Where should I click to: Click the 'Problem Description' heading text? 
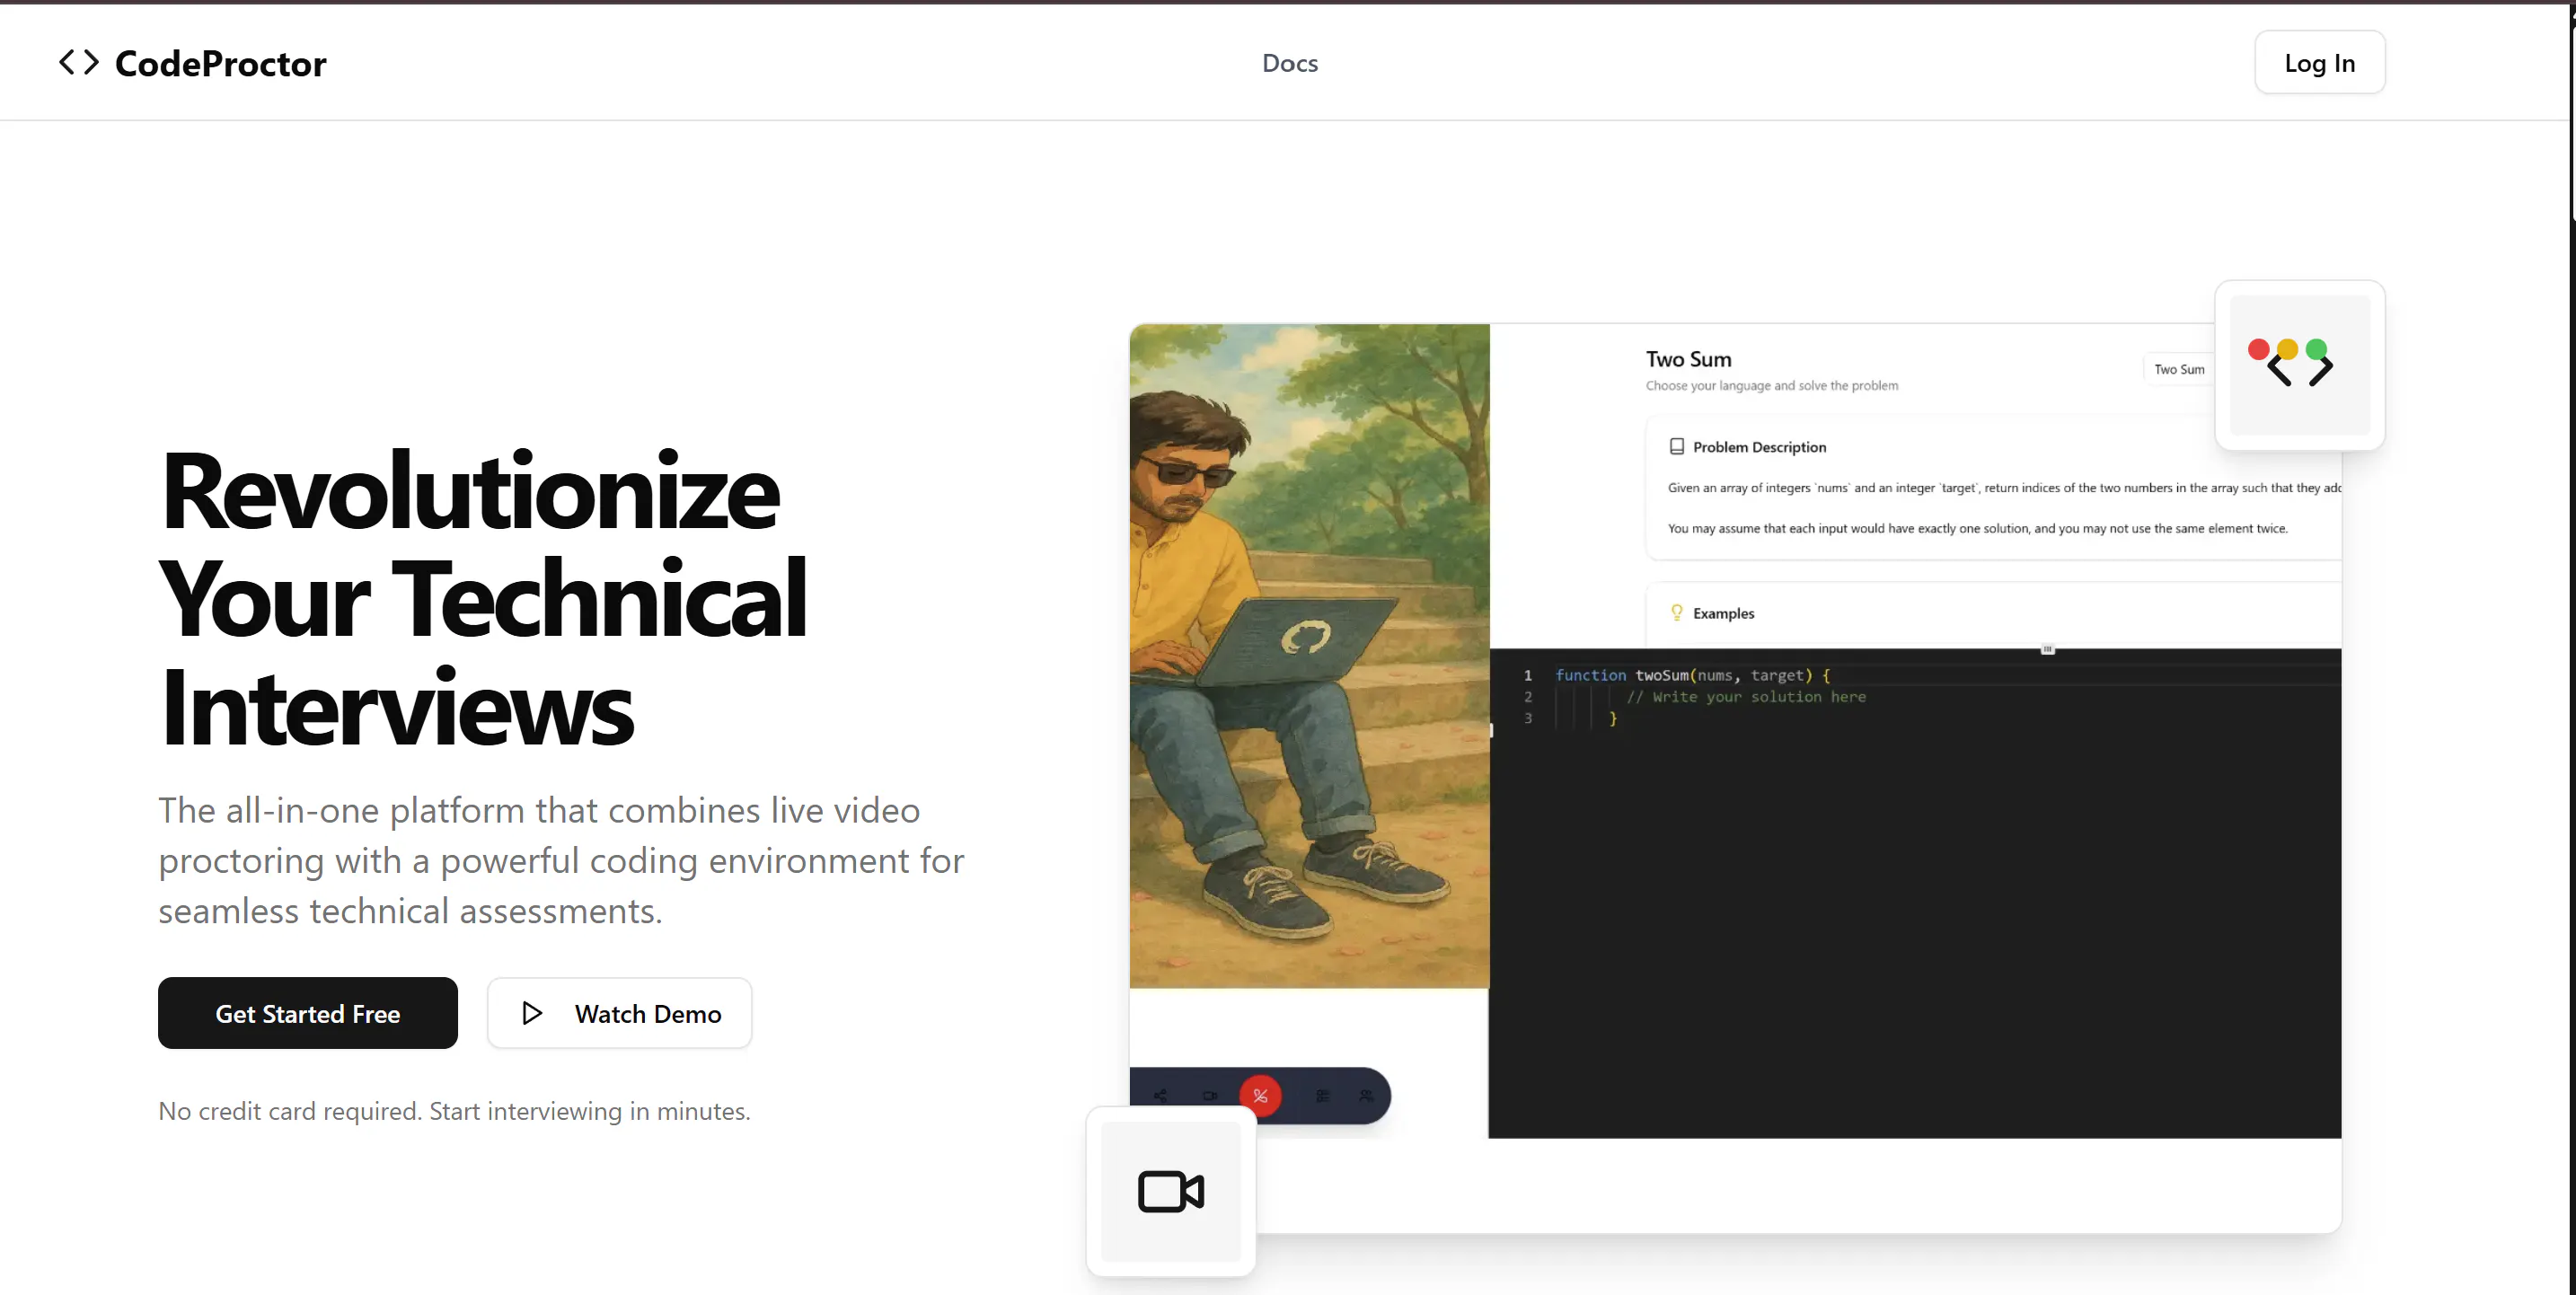[x=1759, y=447]
